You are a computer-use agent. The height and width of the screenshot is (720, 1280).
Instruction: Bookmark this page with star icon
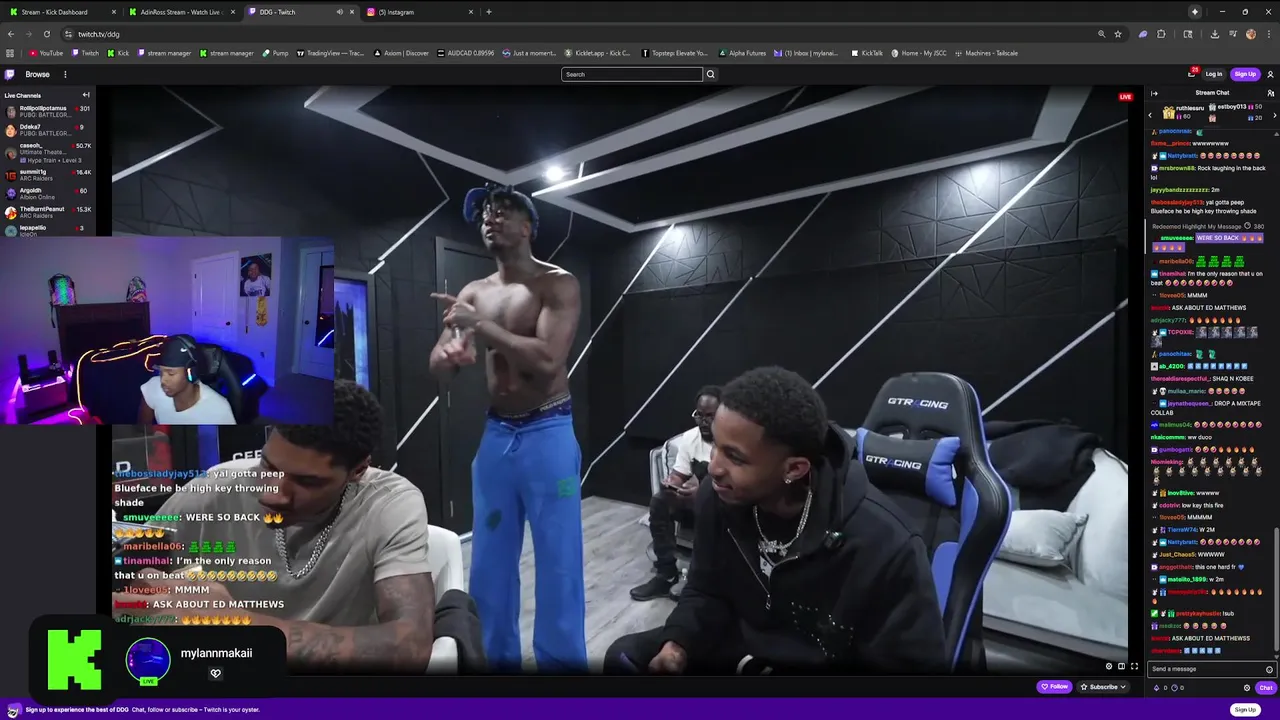pos(1118,34)
